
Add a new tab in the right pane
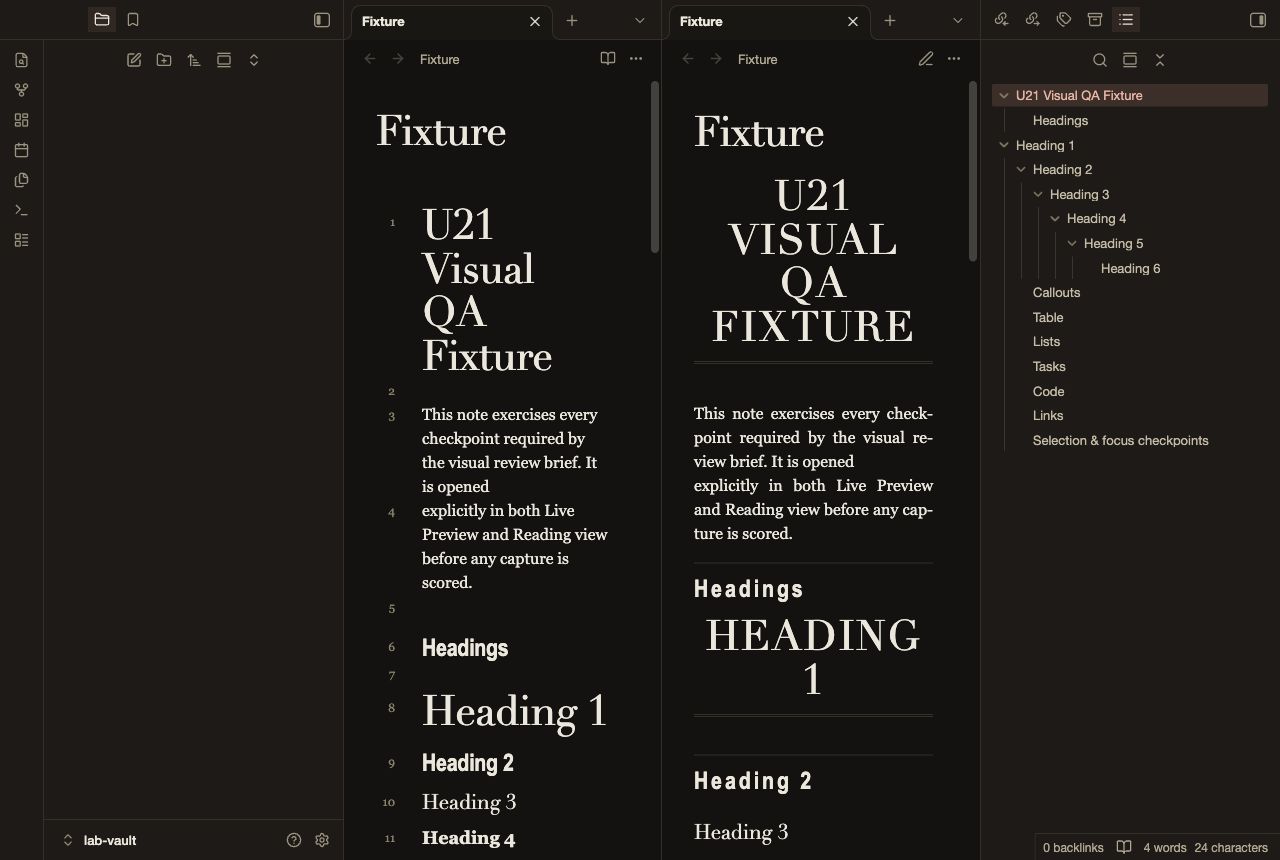pos(890,20)
